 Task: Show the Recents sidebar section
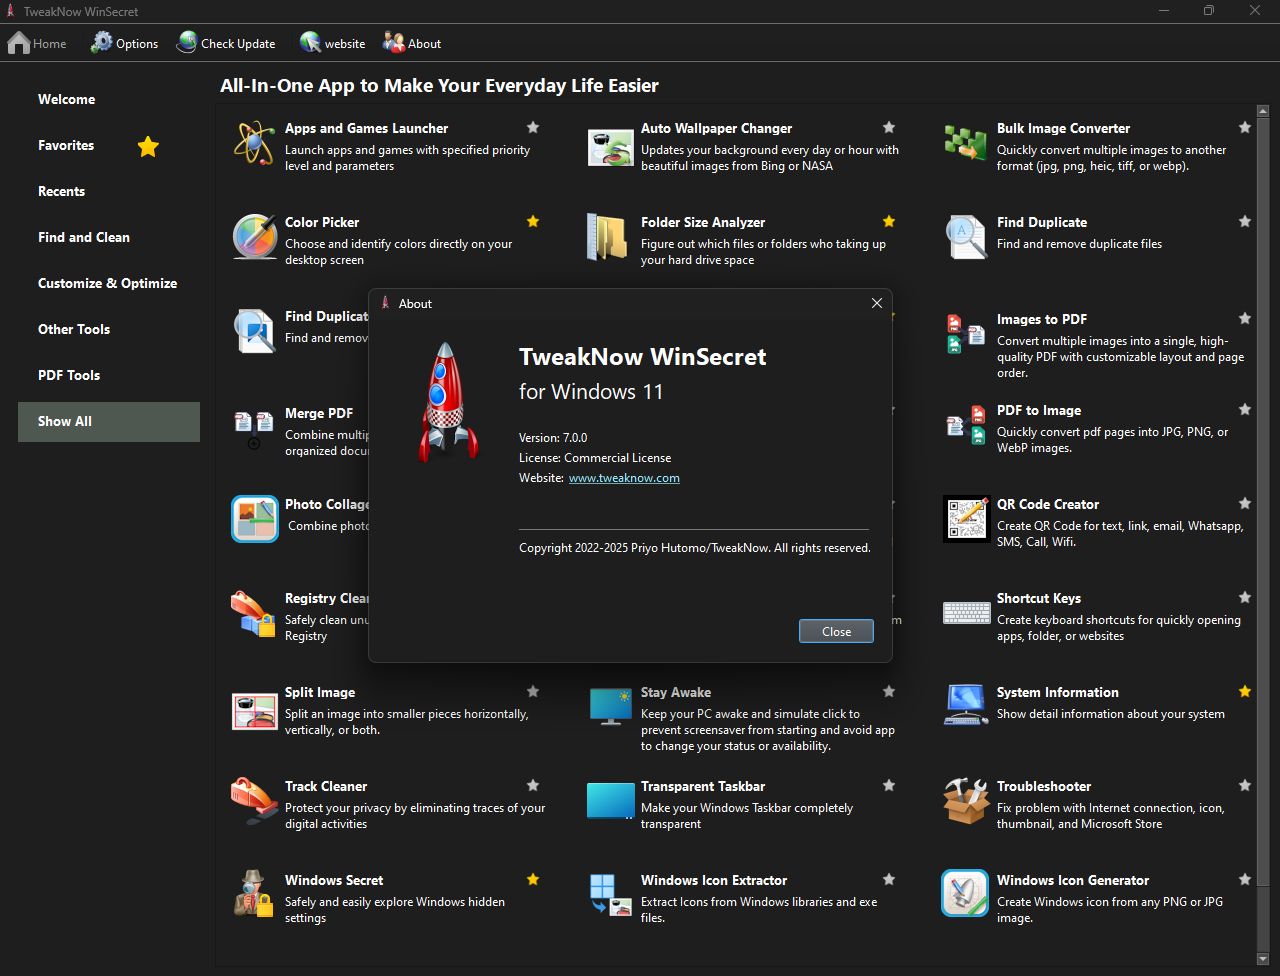tap(109, 191)
